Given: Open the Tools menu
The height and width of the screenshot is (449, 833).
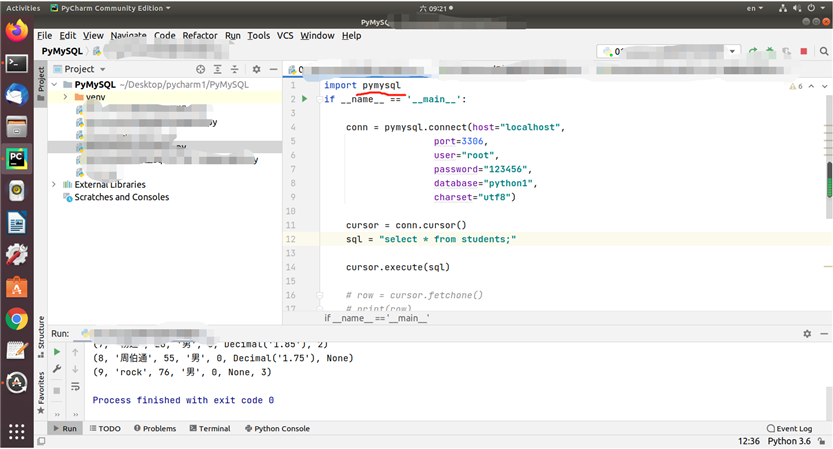Looking at the screenshot, I should coord(259,36).
